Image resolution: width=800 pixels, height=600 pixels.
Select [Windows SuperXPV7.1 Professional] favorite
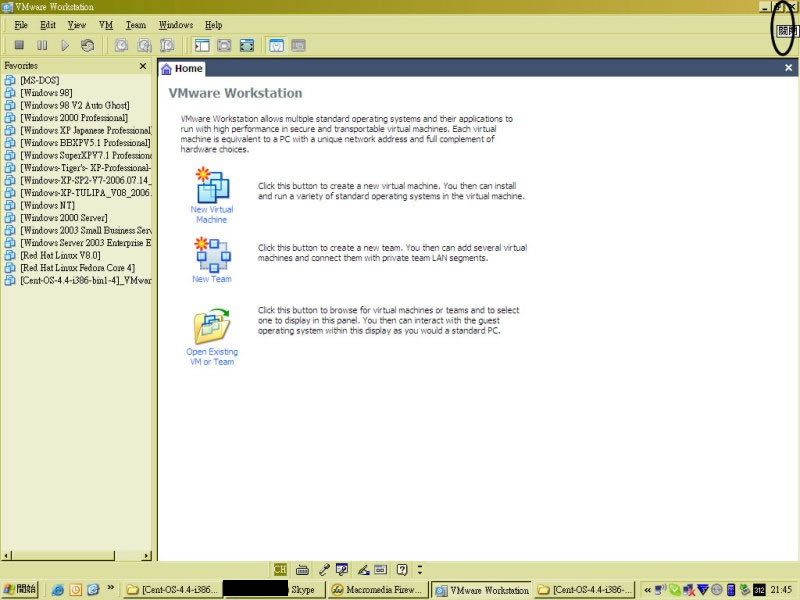(x=86, y=155)
